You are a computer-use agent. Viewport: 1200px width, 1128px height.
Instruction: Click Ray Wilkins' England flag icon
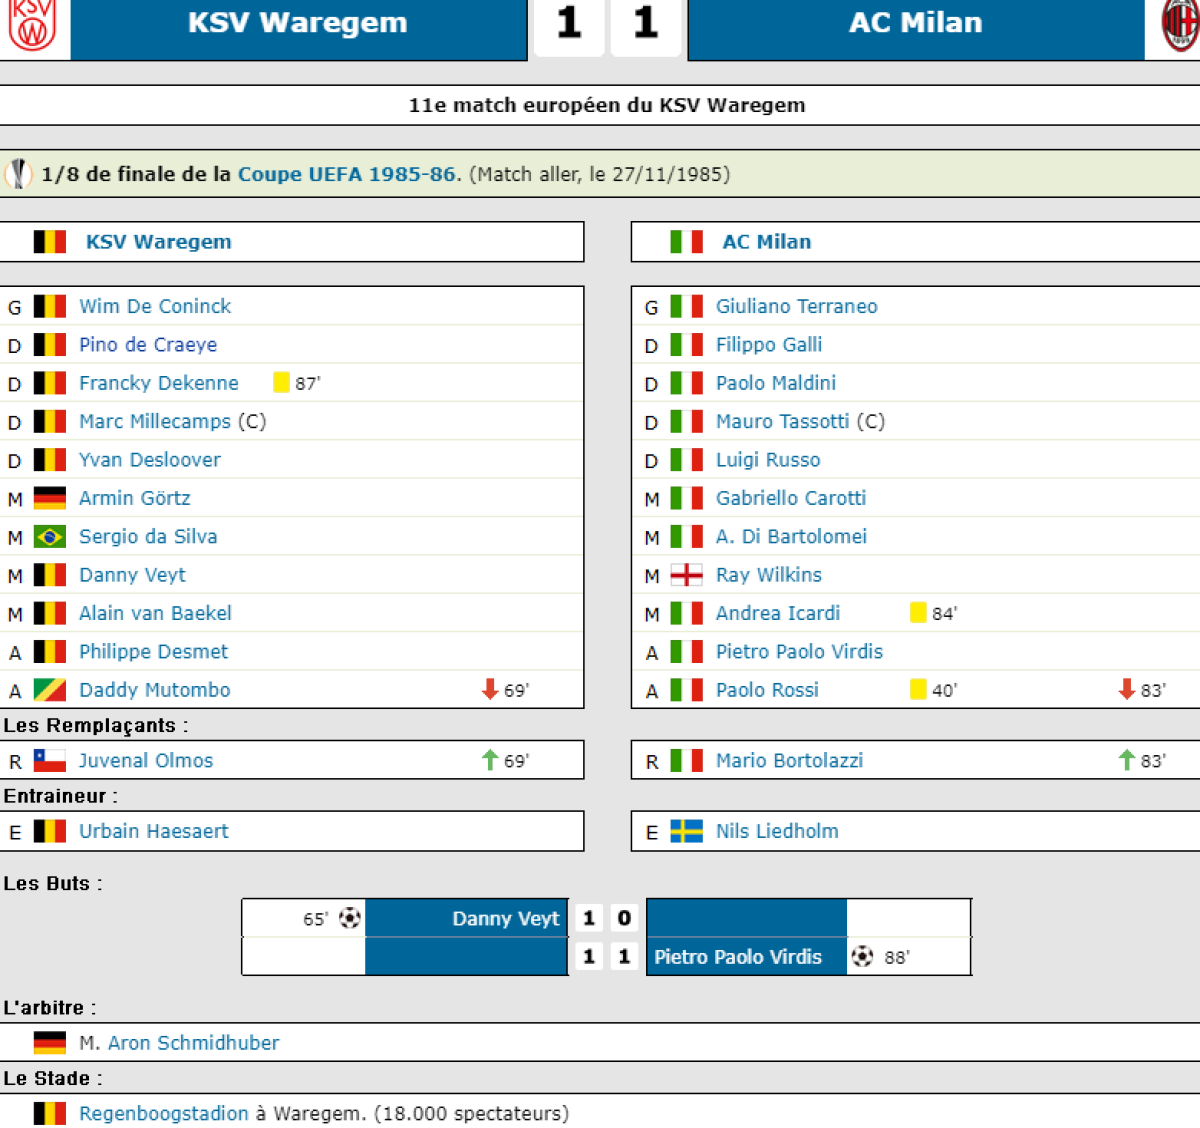point(686,575)
